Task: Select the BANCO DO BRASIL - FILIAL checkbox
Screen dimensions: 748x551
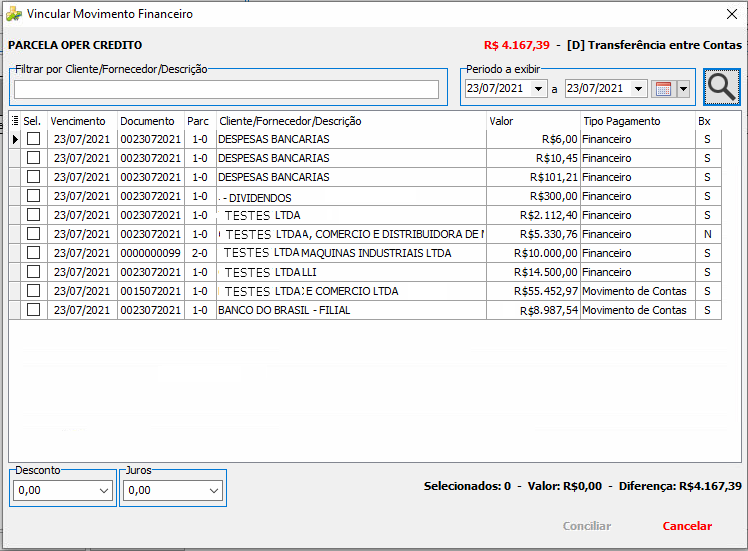Action: [x=33, y=310]
